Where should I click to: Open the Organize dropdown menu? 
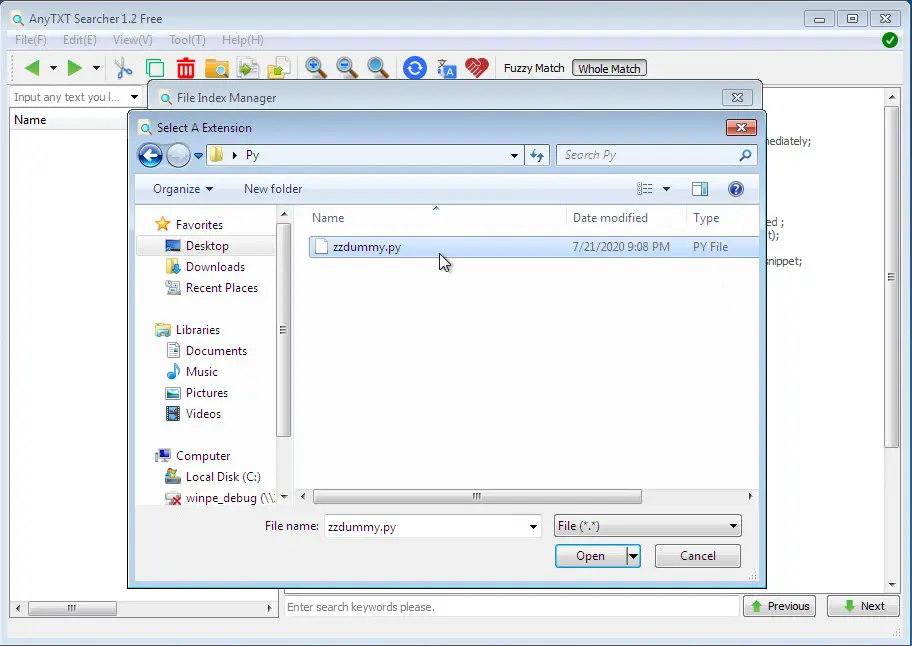coord(183,189)
